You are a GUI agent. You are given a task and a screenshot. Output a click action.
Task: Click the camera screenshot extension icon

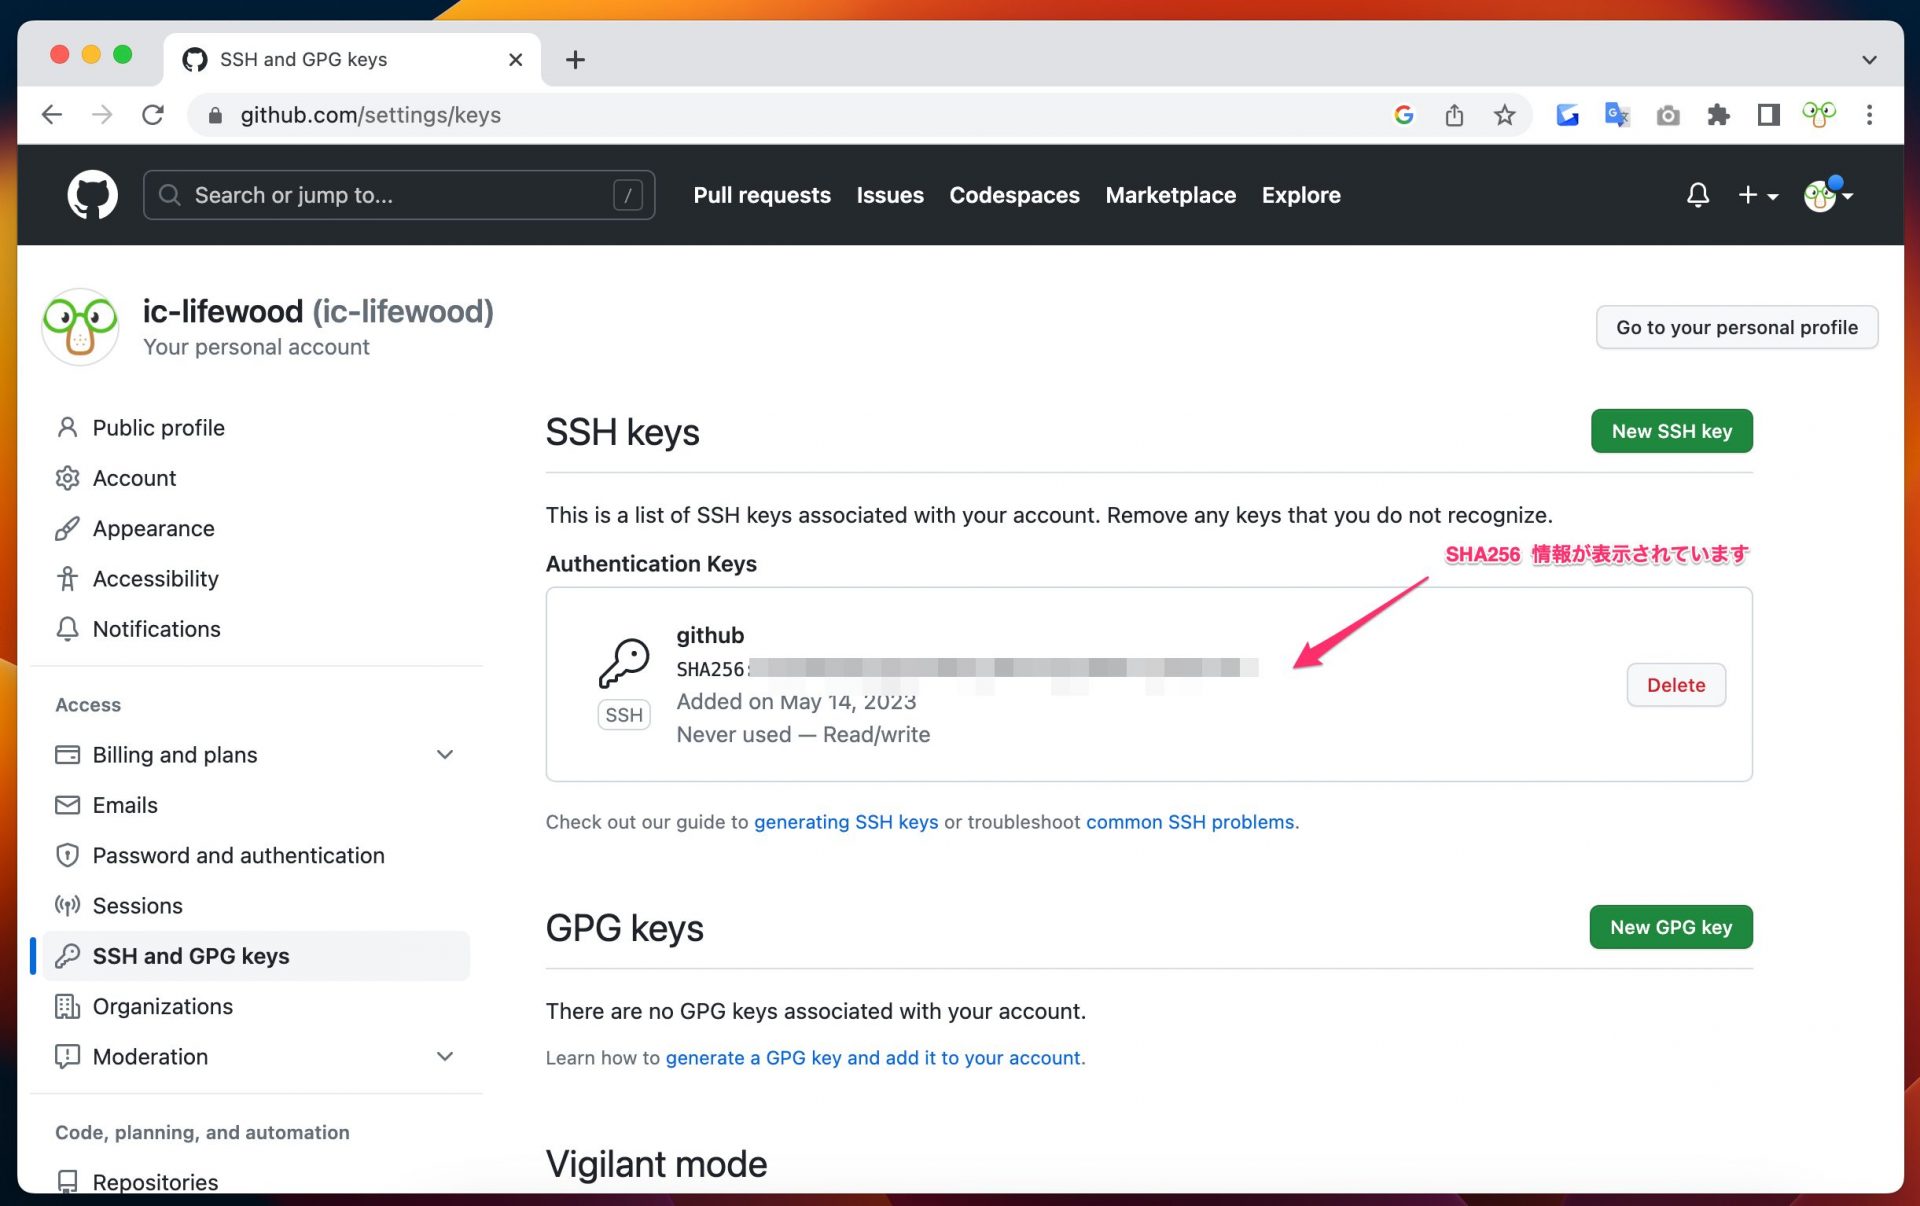coord(1667,115)
